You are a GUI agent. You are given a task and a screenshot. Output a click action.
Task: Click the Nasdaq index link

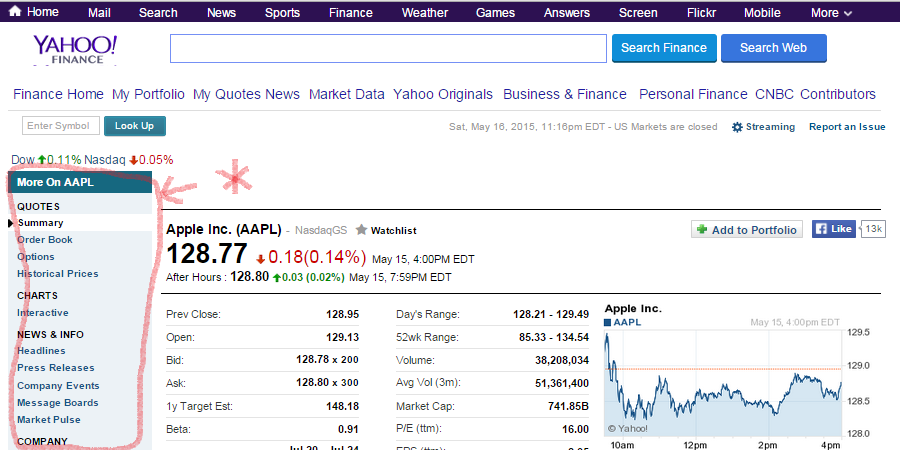(x=104, y=160)
